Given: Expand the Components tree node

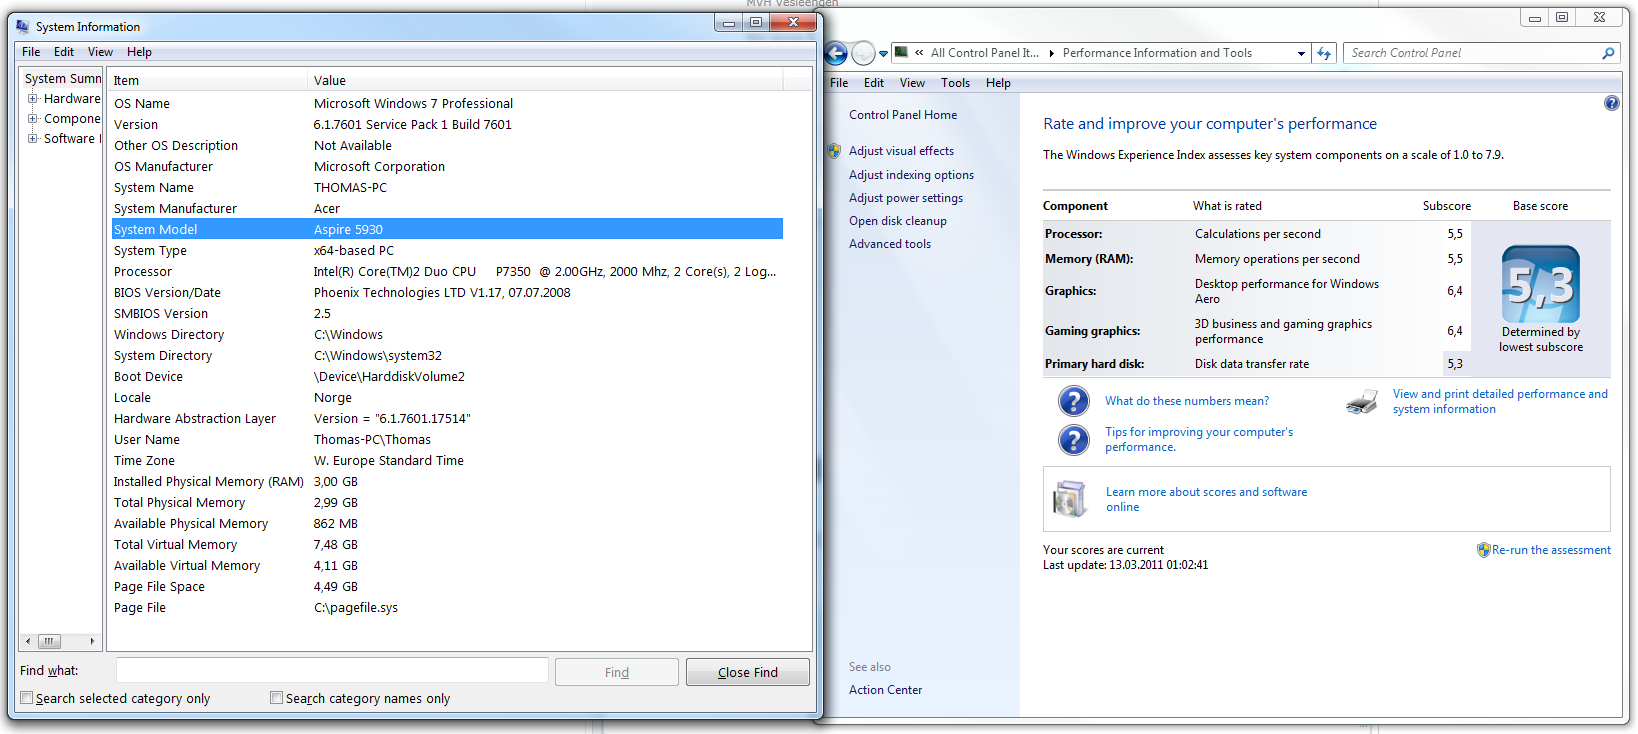Looking at the screenshot, I should point(33,119).
